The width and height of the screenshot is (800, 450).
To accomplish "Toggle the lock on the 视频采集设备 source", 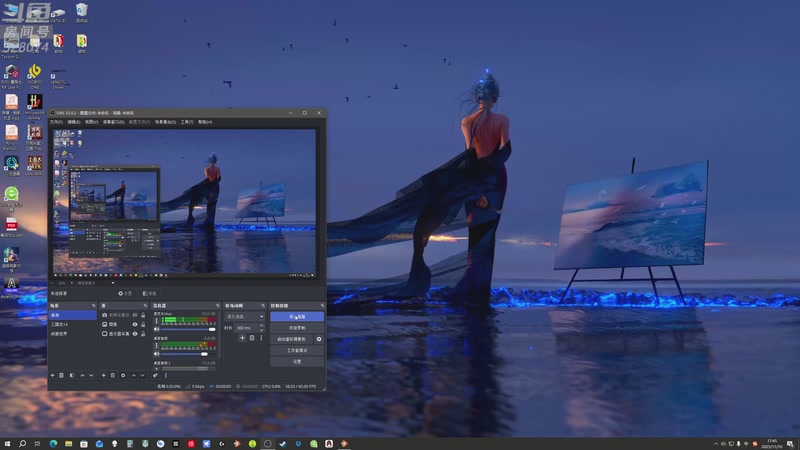I will pyautogui.click(x=143, y=315).
